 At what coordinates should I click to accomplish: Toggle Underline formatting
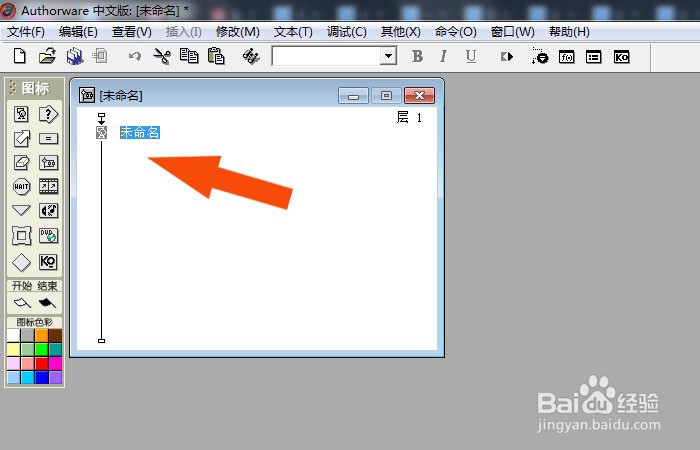coord(471,56)
